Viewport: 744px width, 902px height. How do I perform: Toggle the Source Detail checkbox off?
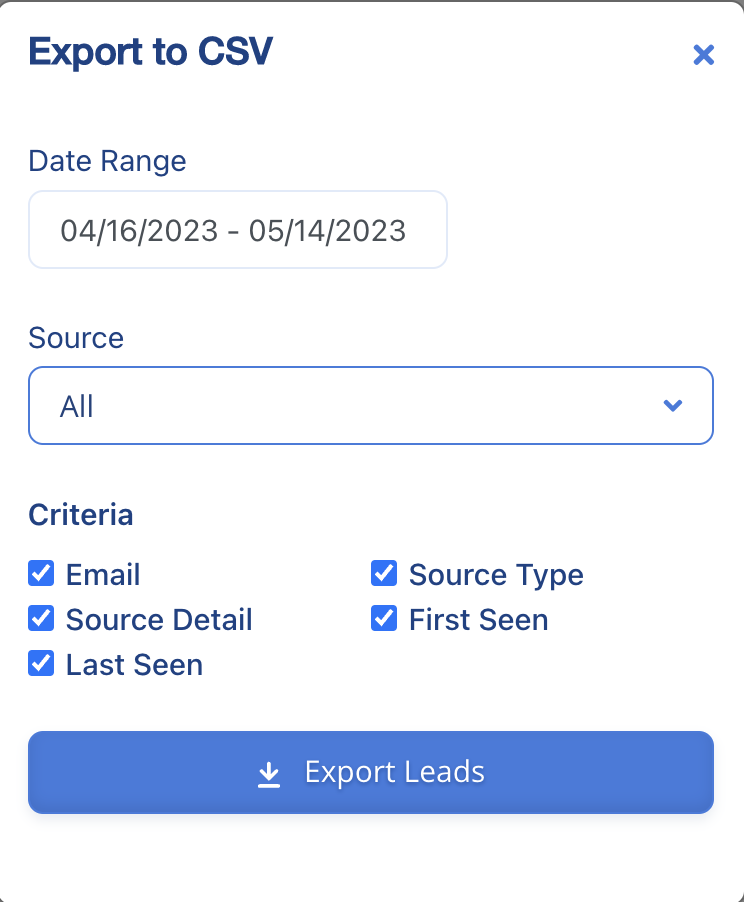click(41, 618)
